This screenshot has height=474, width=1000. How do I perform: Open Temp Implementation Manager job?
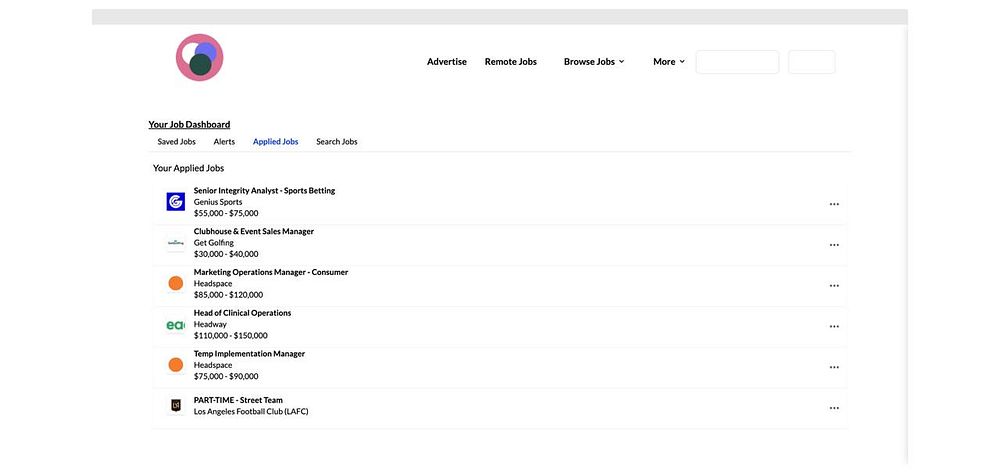pyautogui.click(x=249, y=354)
